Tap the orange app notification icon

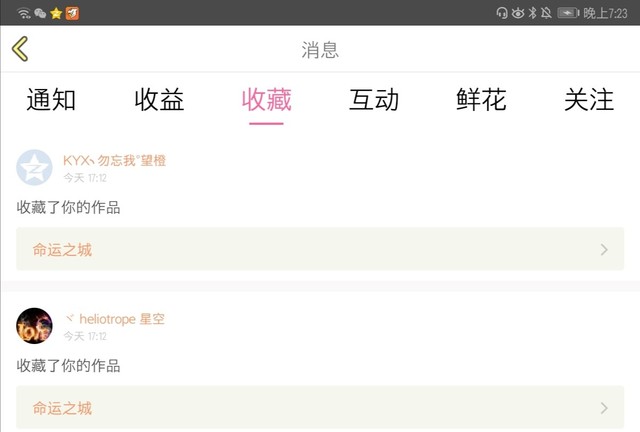[72, 13]
